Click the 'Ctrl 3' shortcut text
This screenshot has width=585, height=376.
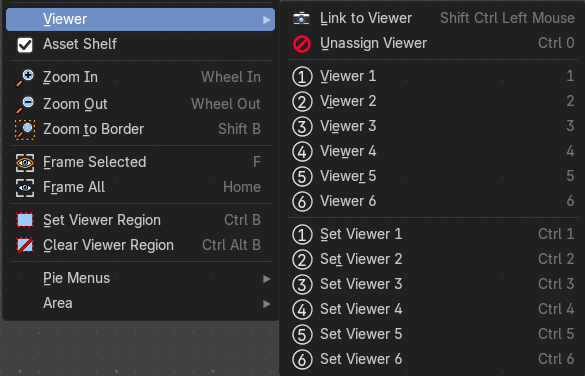556,284
